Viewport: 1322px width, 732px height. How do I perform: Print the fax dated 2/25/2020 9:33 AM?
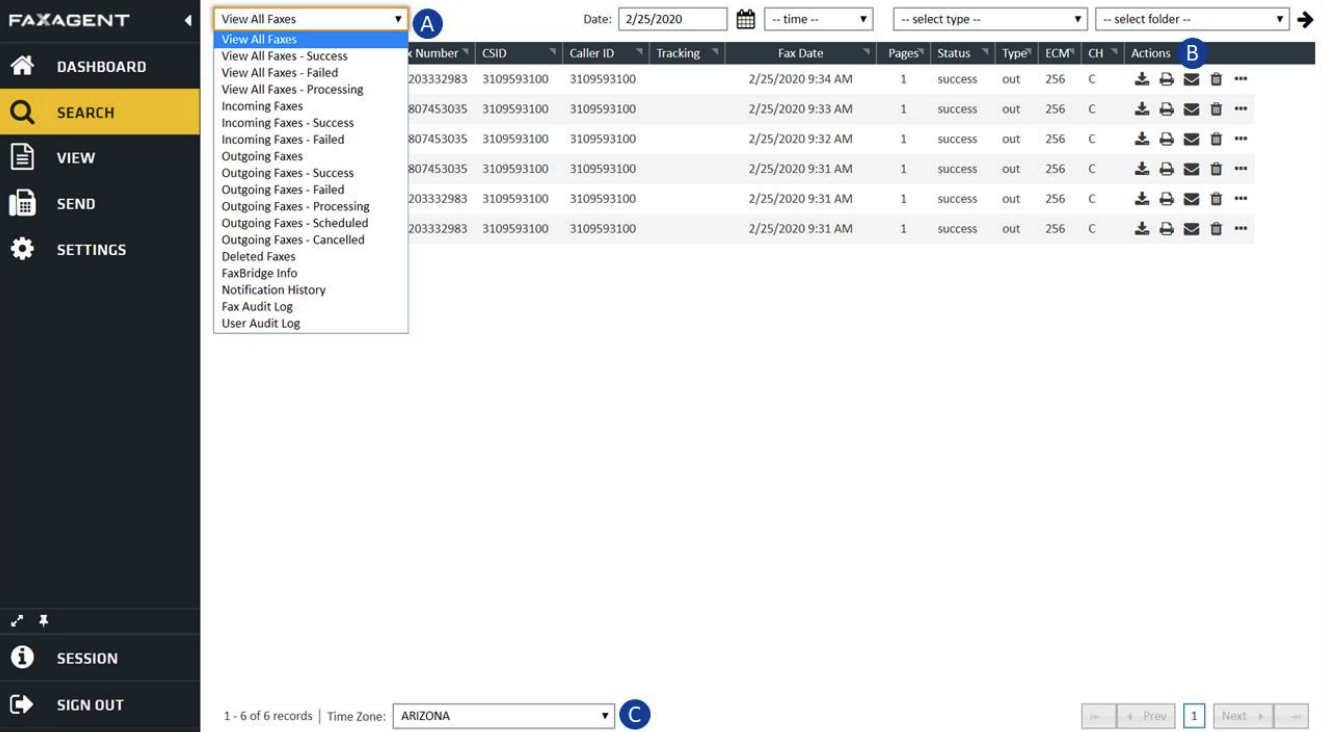pos(1166,109)
